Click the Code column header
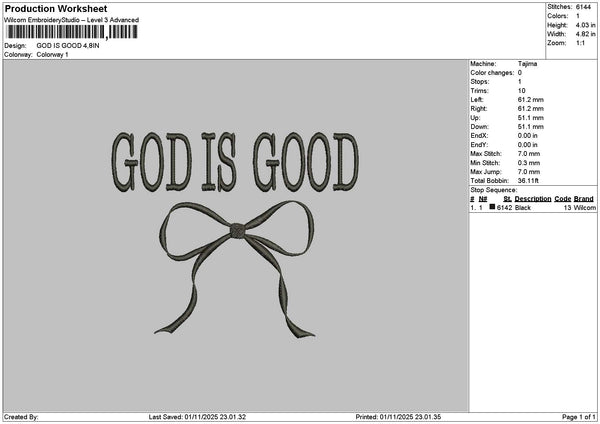This screenshot has width=600, height=424. point(563,199)
